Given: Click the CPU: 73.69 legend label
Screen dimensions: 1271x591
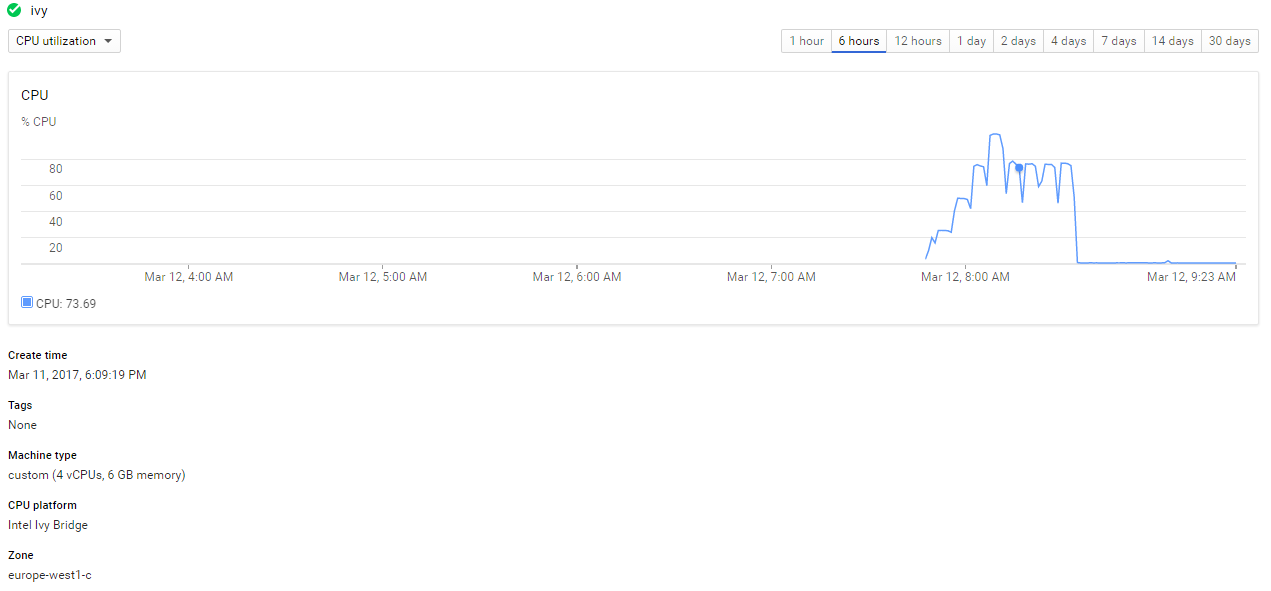Looking at the screenshot, I should [x=66, y=303].
